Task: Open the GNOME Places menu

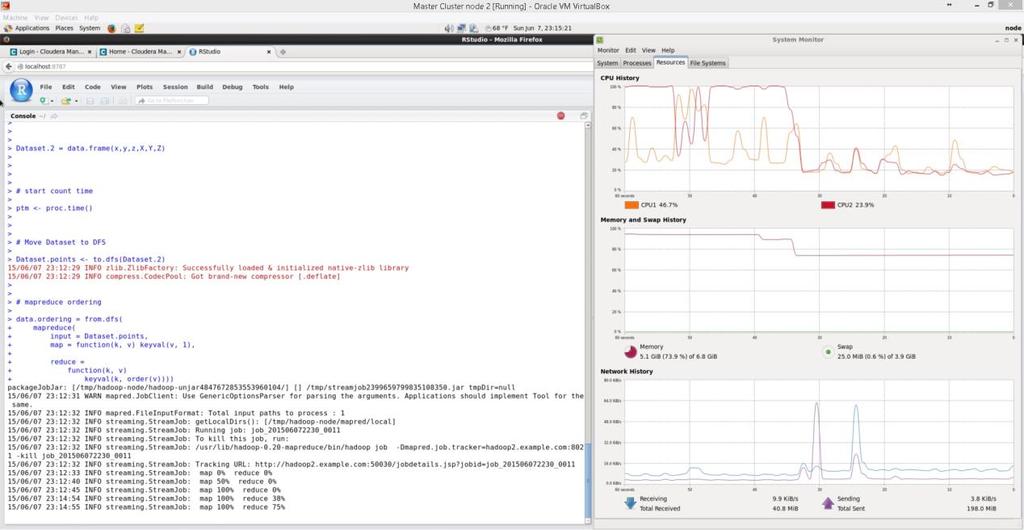Action: pos(64,28)
